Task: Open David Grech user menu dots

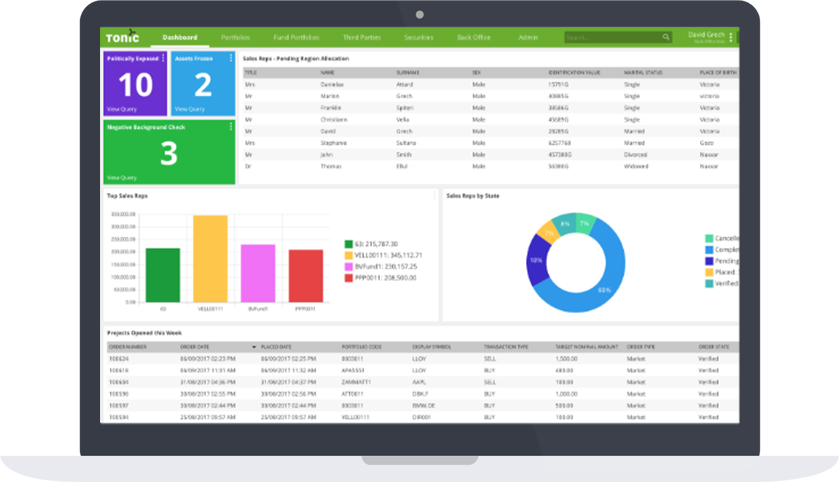Action: 731,37
